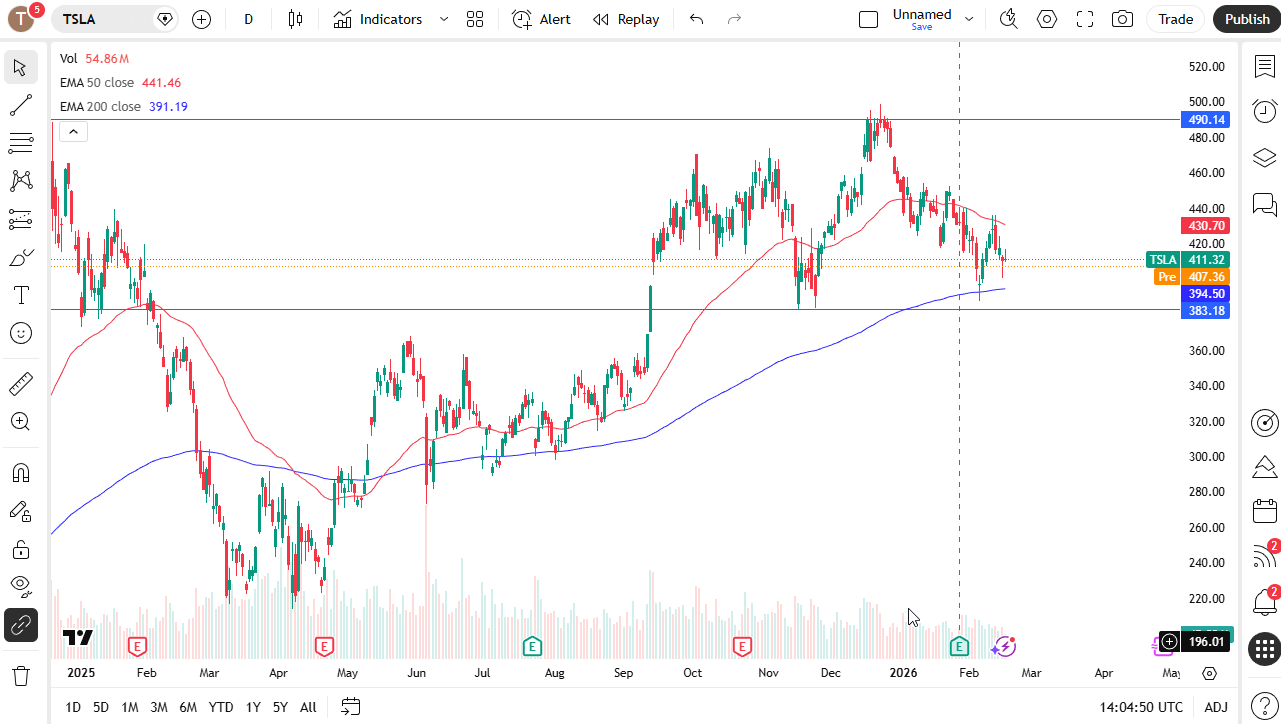Toggle lock all drawings

click(20, 549)
